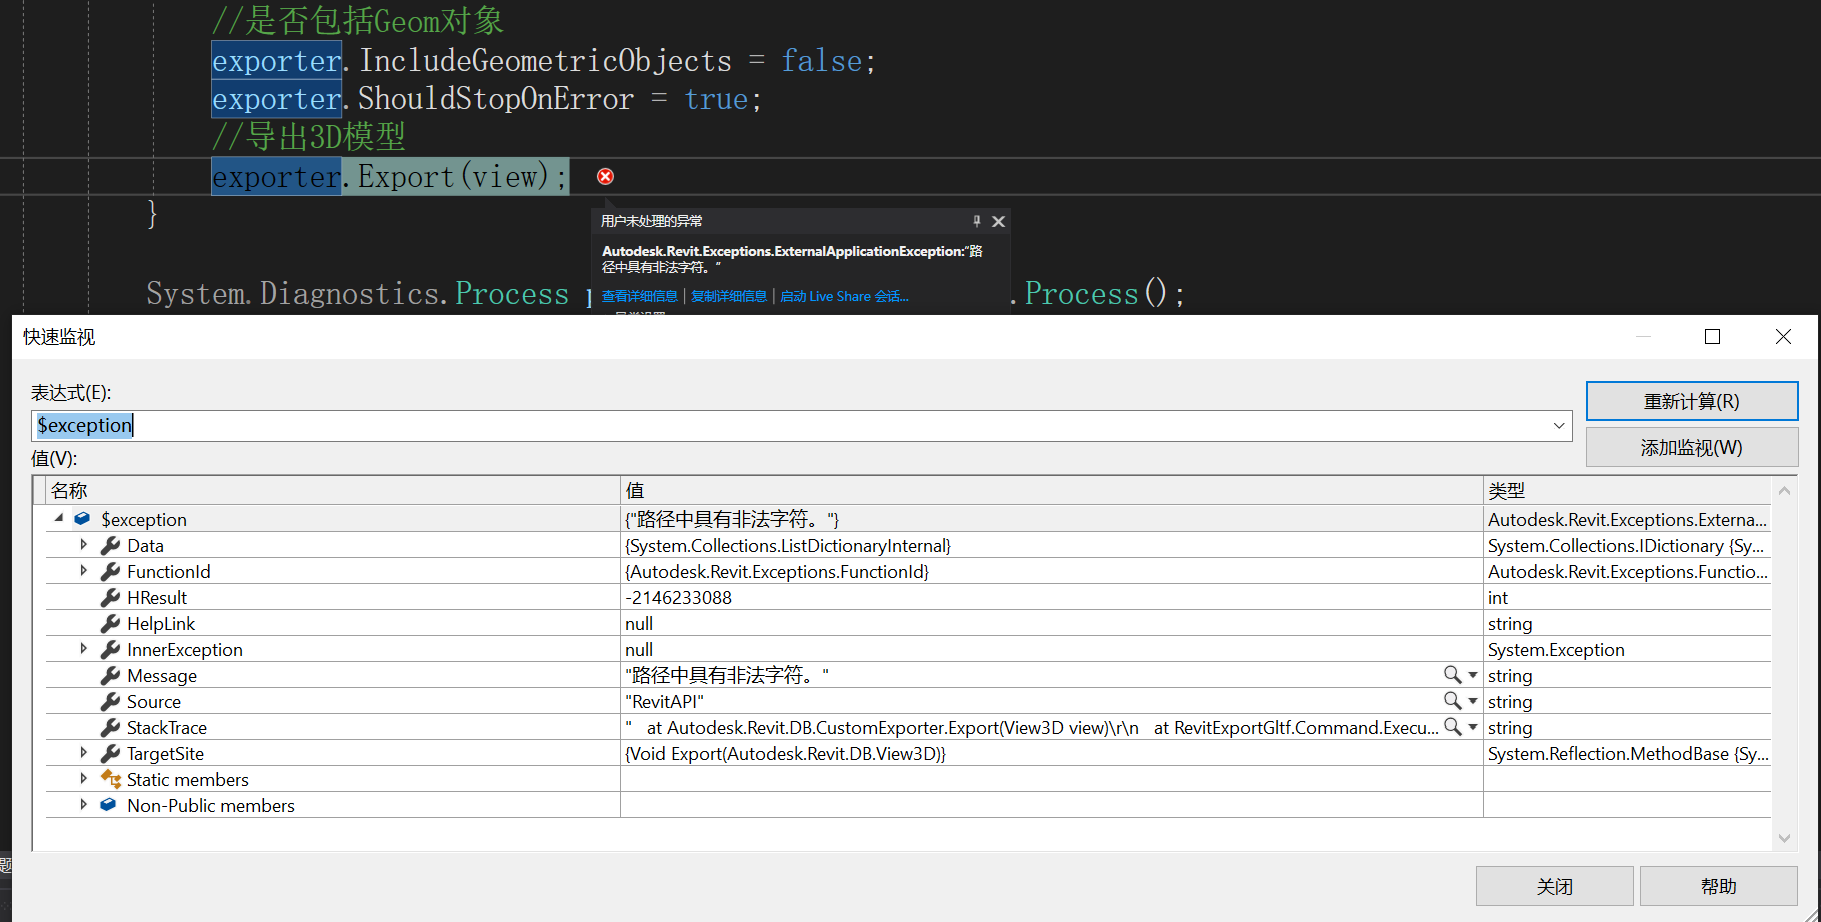Select the HResult value -2146233088
The height and width of the screenshot is (922, 1821).
(679, 597)
